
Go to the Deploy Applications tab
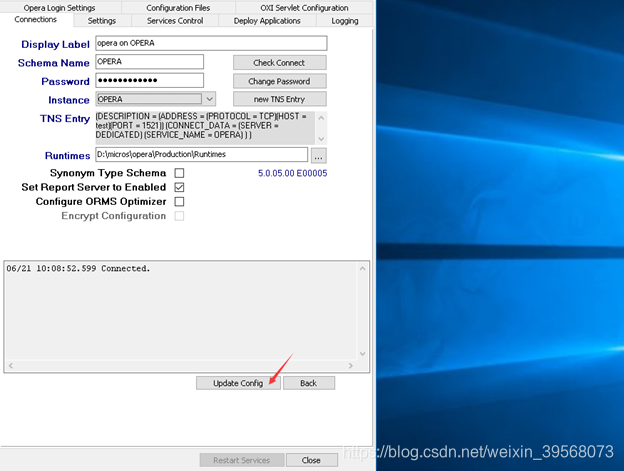267,21
